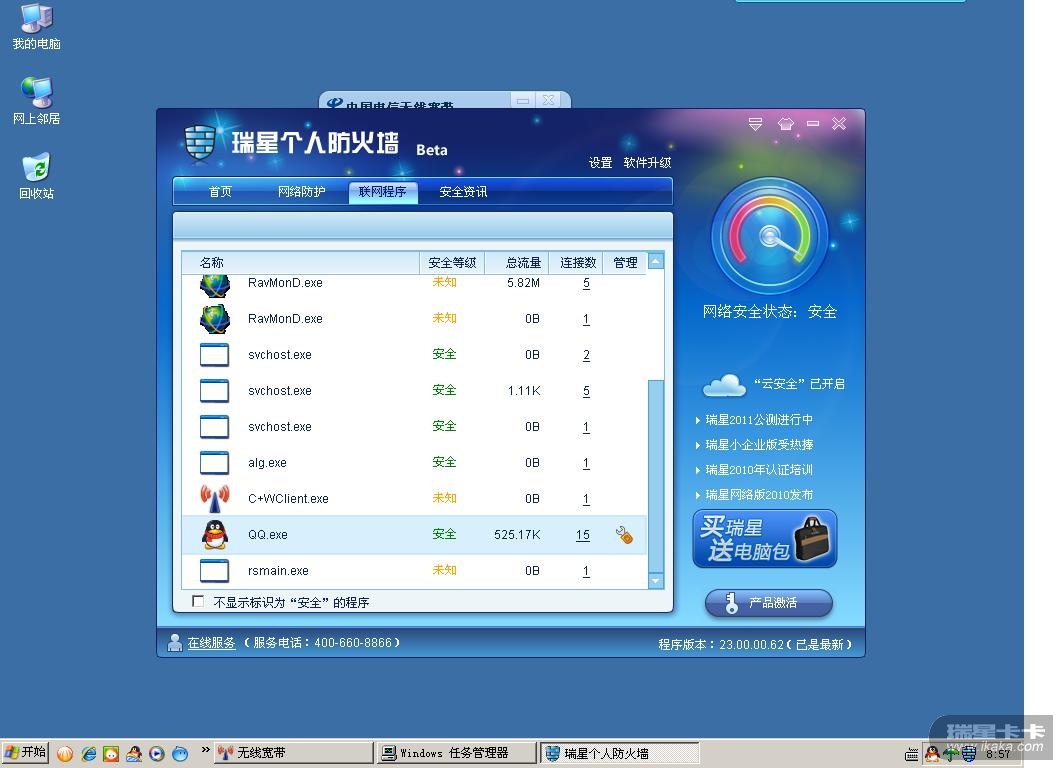Click the green umbrella tray icon

pyautogui.click(x=952, y=754)
